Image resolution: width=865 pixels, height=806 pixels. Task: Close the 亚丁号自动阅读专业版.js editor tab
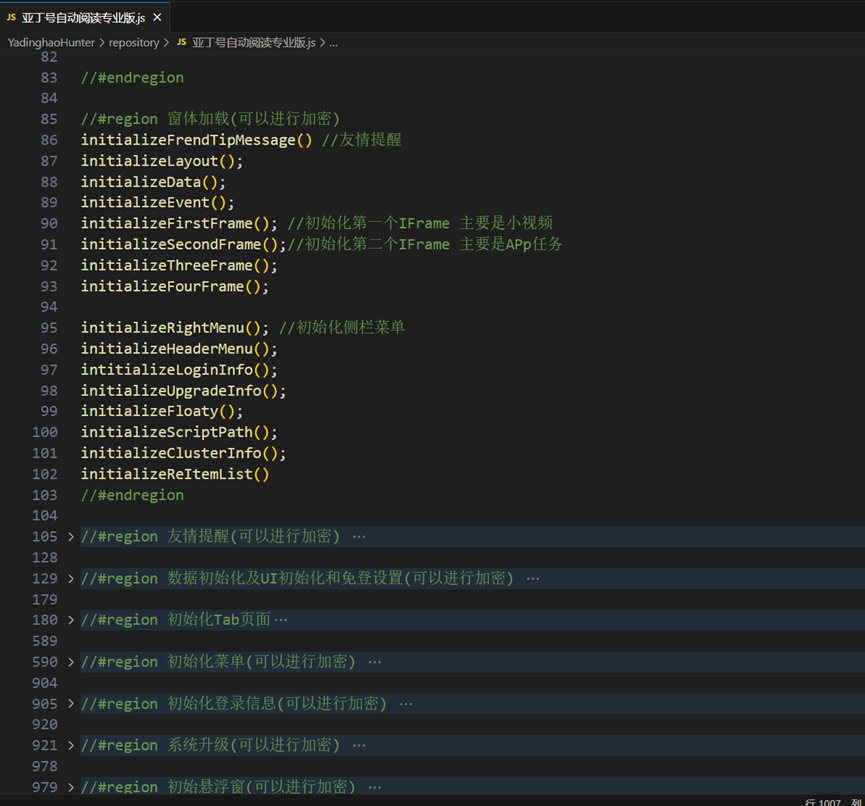[157, 18]
